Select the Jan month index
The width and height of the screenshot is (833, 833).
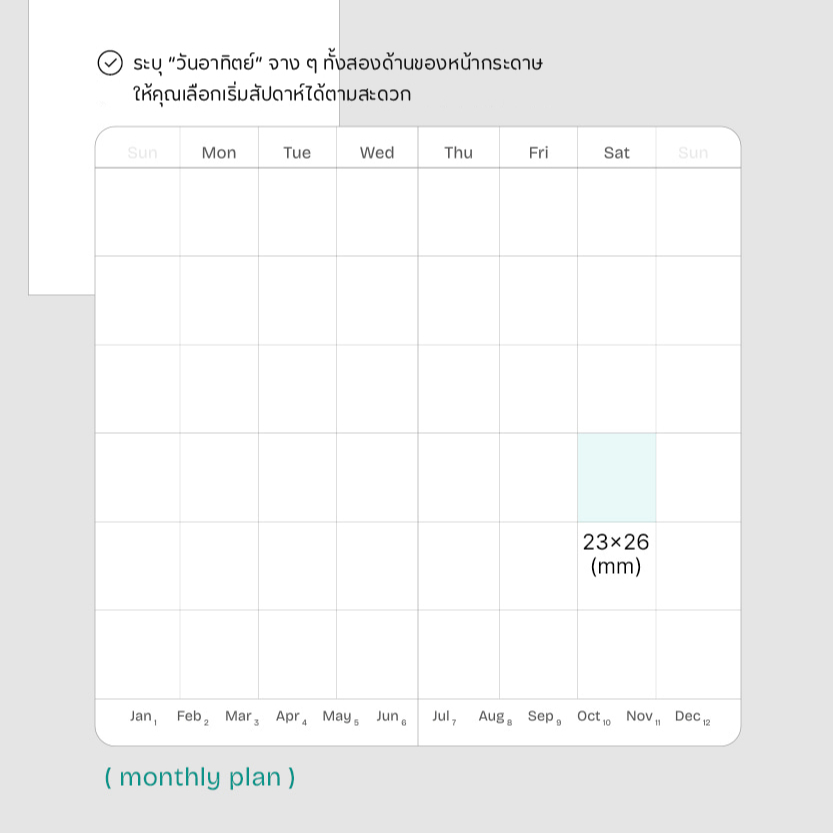(x=143, y=717)
